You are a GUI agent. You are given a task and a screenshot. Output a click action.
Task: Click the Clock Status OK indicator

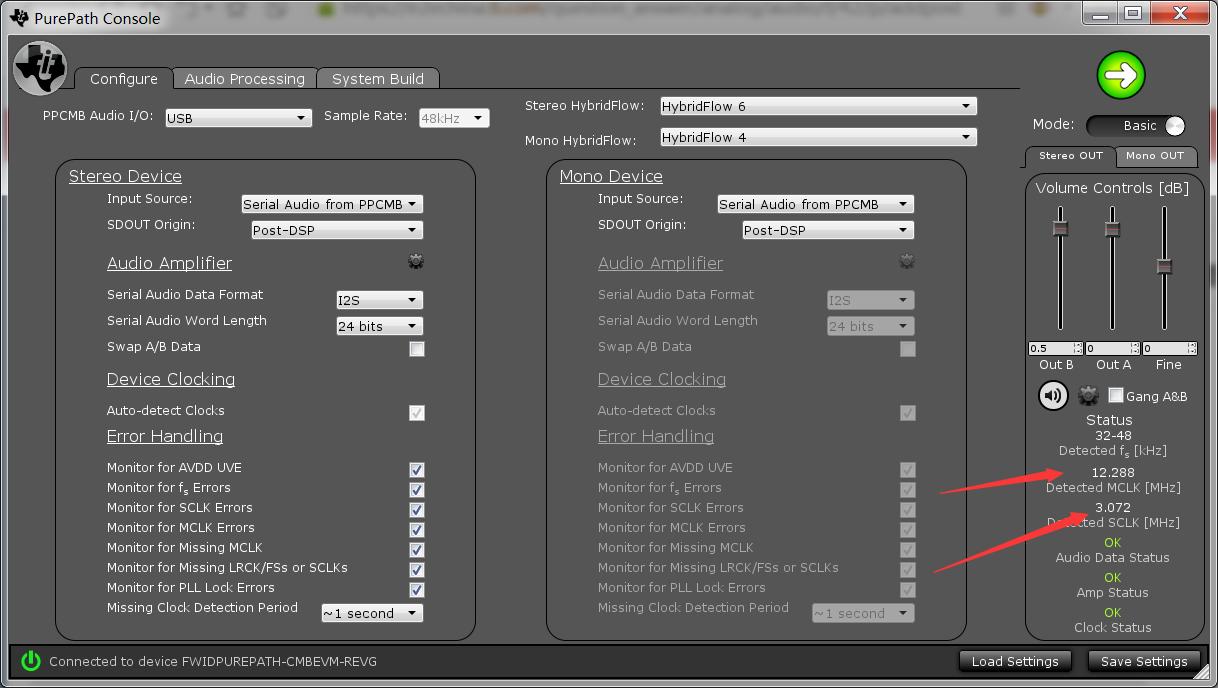1113,613
